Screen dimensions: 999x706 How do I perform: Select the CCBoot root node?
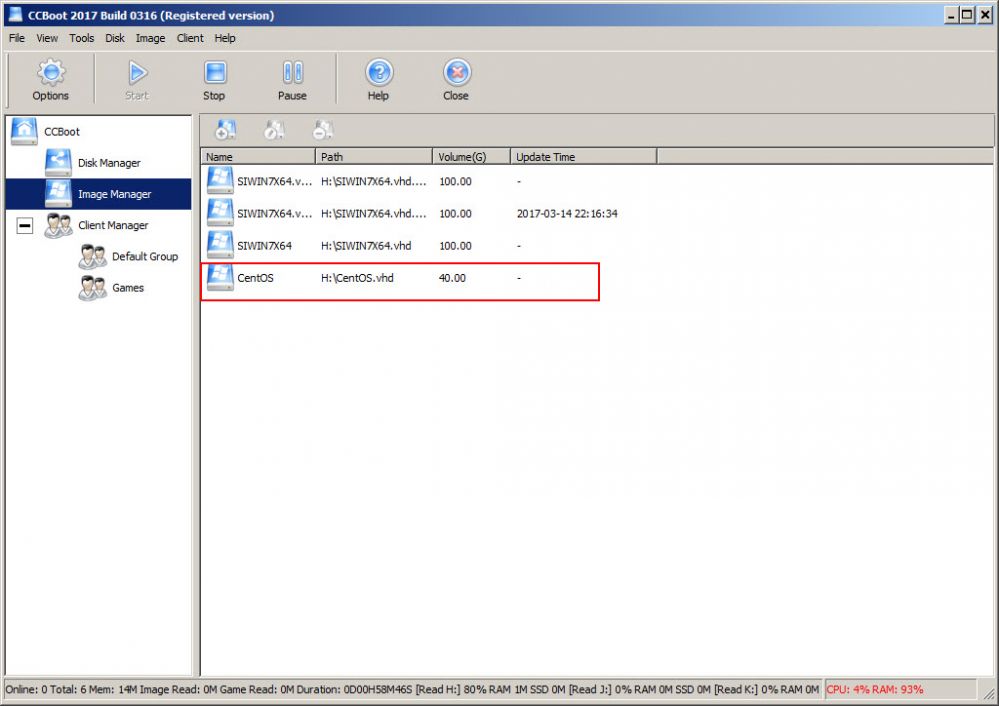pos(62,132)
